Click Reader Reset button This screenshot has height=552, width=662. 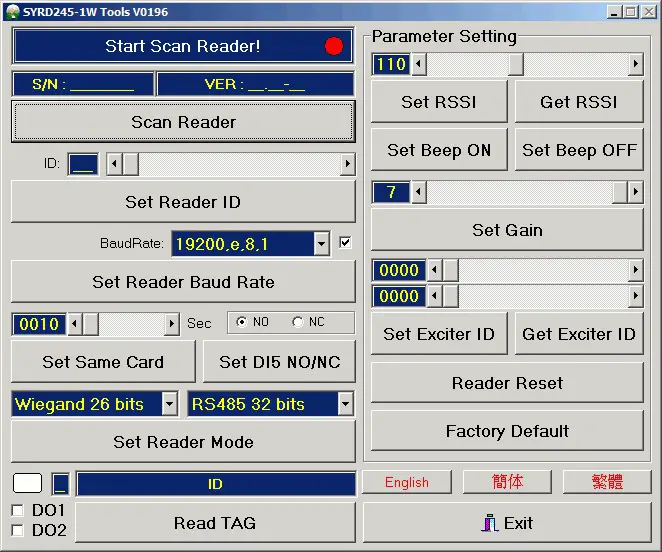click(507, 383)
